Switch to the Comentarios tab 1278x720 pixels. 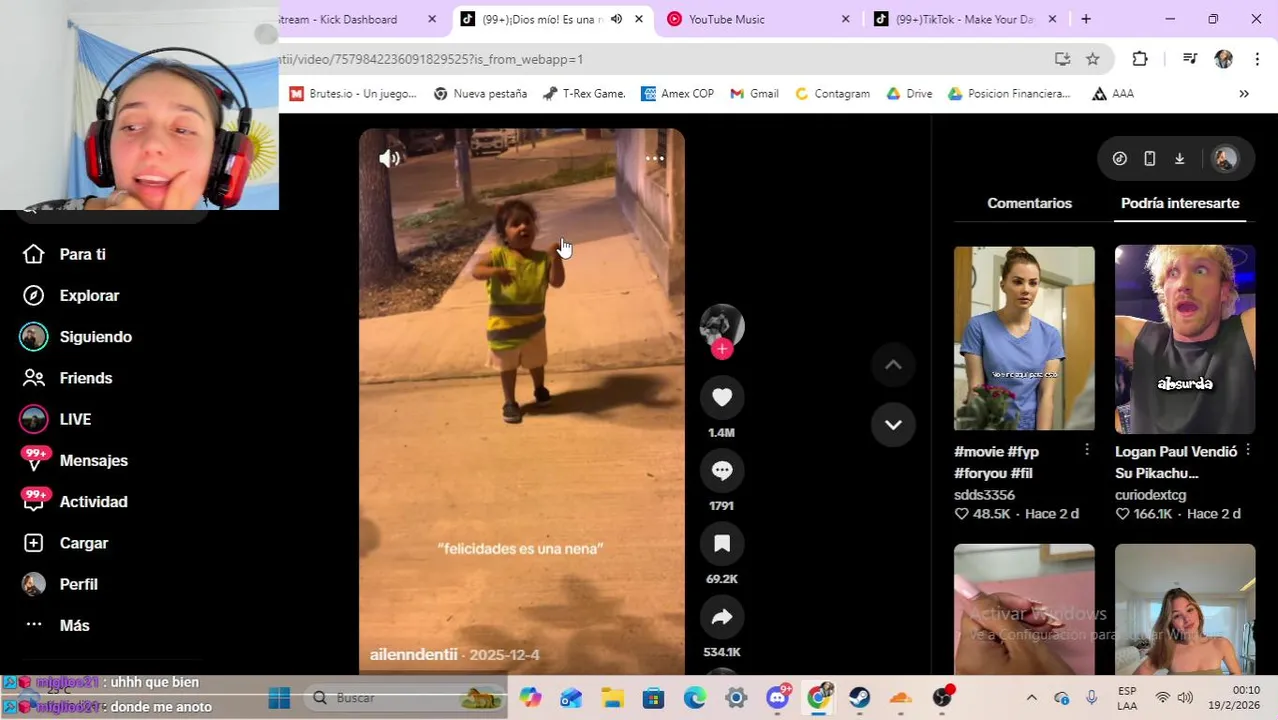1029,203
